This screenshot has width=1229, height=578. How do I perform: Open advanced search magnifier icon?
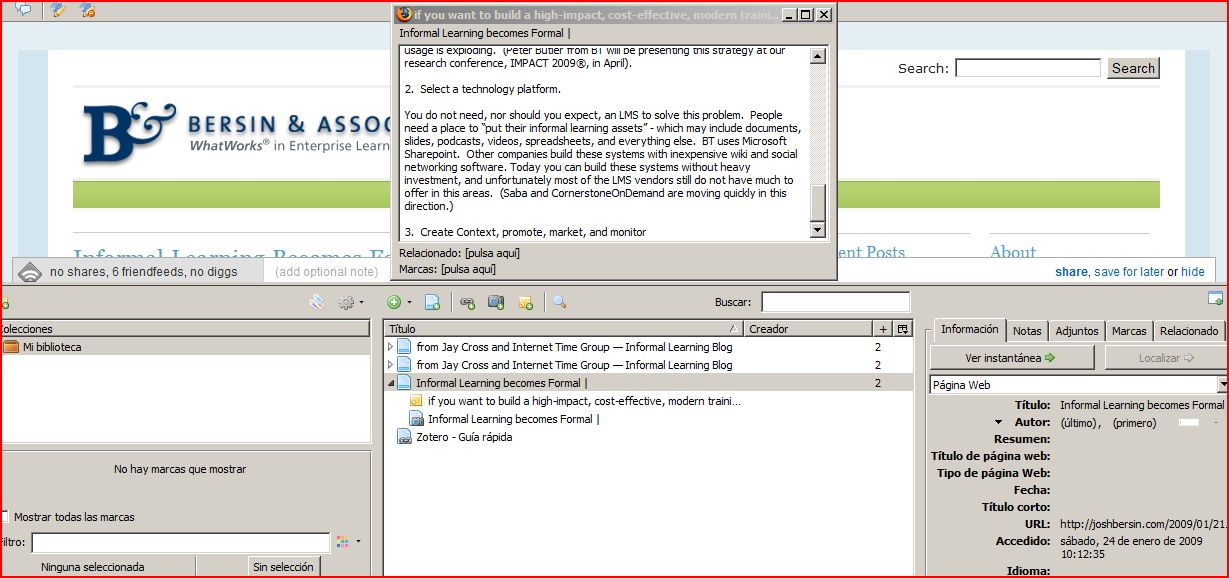(559, 302)
